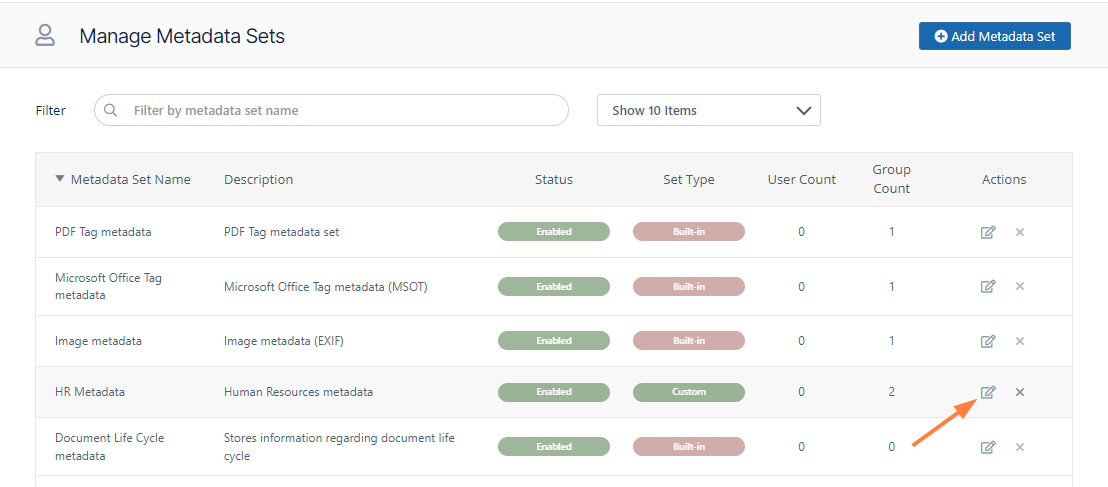Screen dimensions: 1108x487
Task: Delete the PDF Tag metadata set
Action: tap(1020, 232)
